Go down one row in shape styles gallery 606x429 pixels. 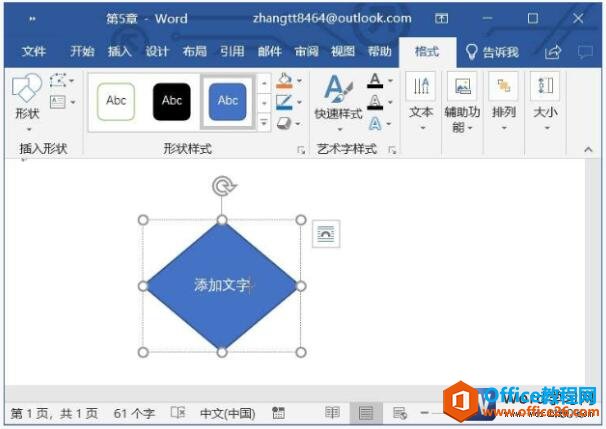(264, 103)
